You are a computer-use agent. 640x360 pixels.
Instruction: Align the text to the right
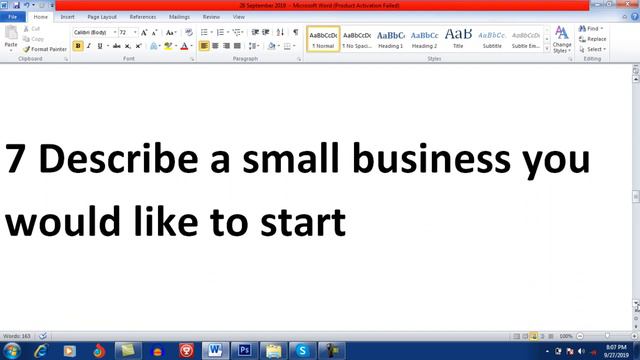coord(226,46)
